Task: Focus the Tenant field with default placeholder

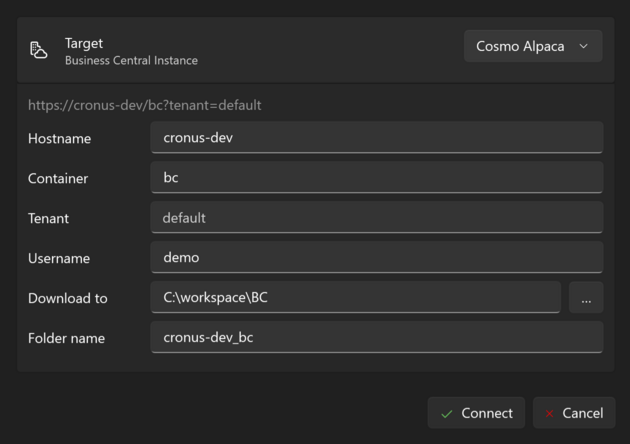Action: [376, 217]
